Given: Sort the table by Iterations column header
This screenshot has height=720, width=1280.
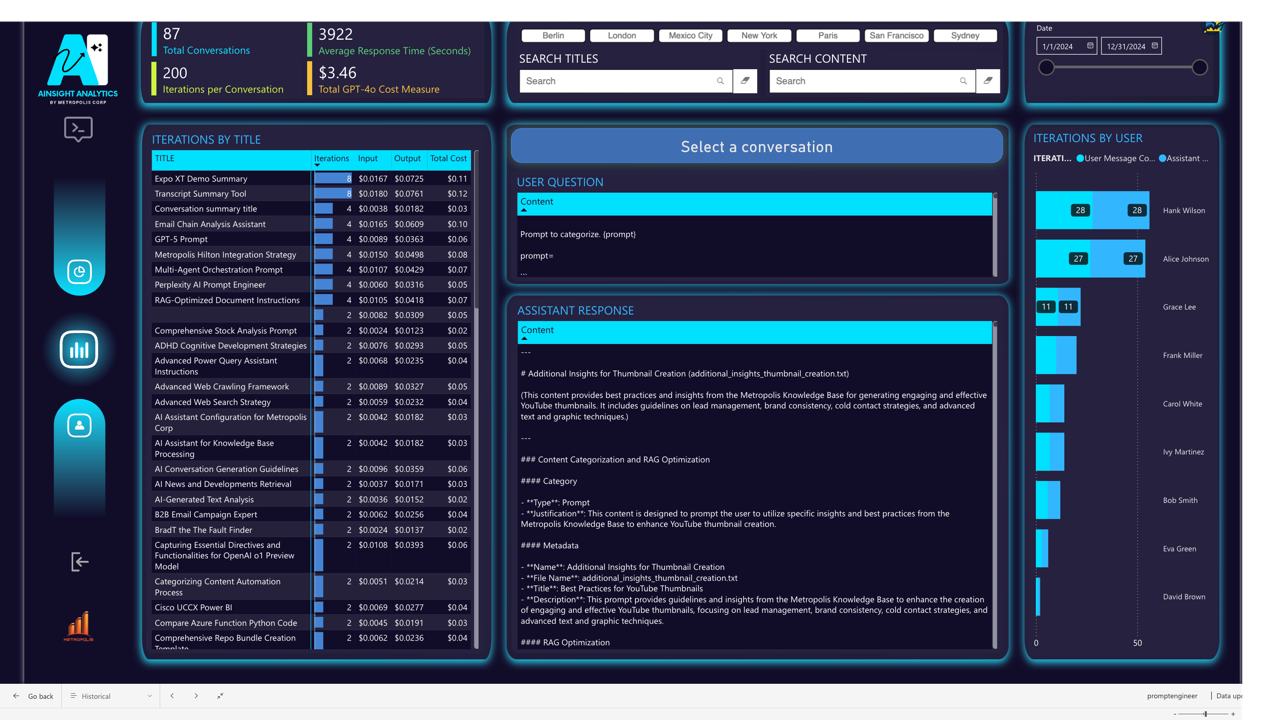Looking at the screenshot, I should click(x=331, y=158).
